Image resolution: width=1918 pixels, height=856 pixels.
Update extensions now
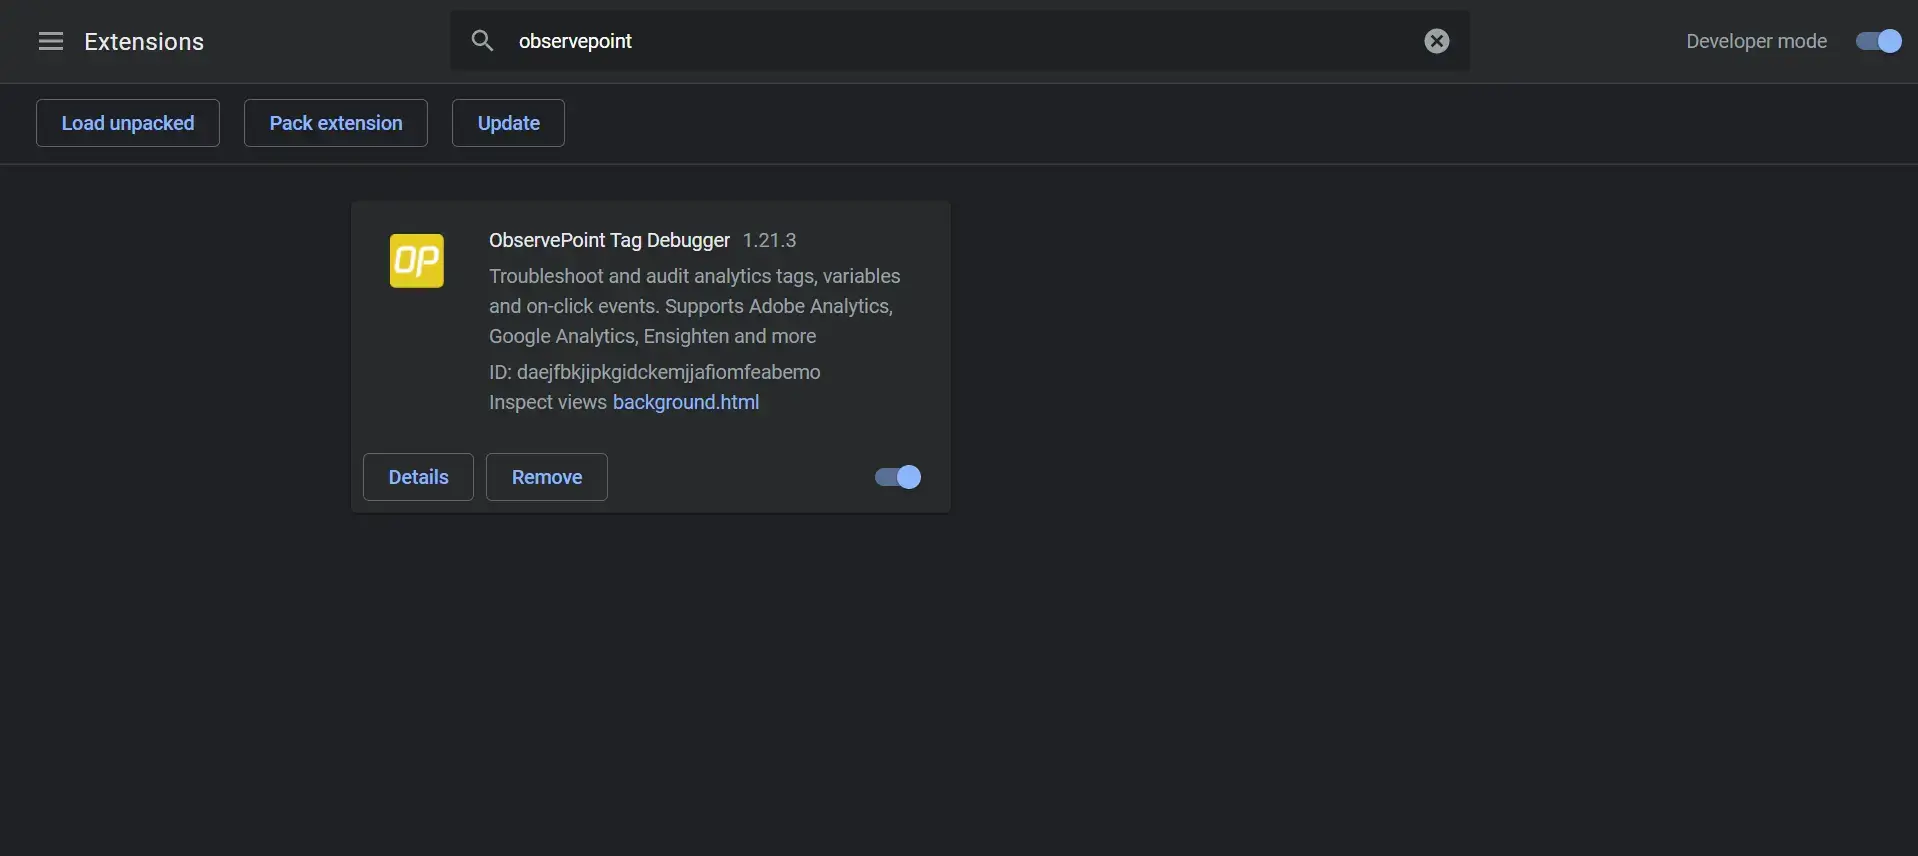[x=508, y=123]
